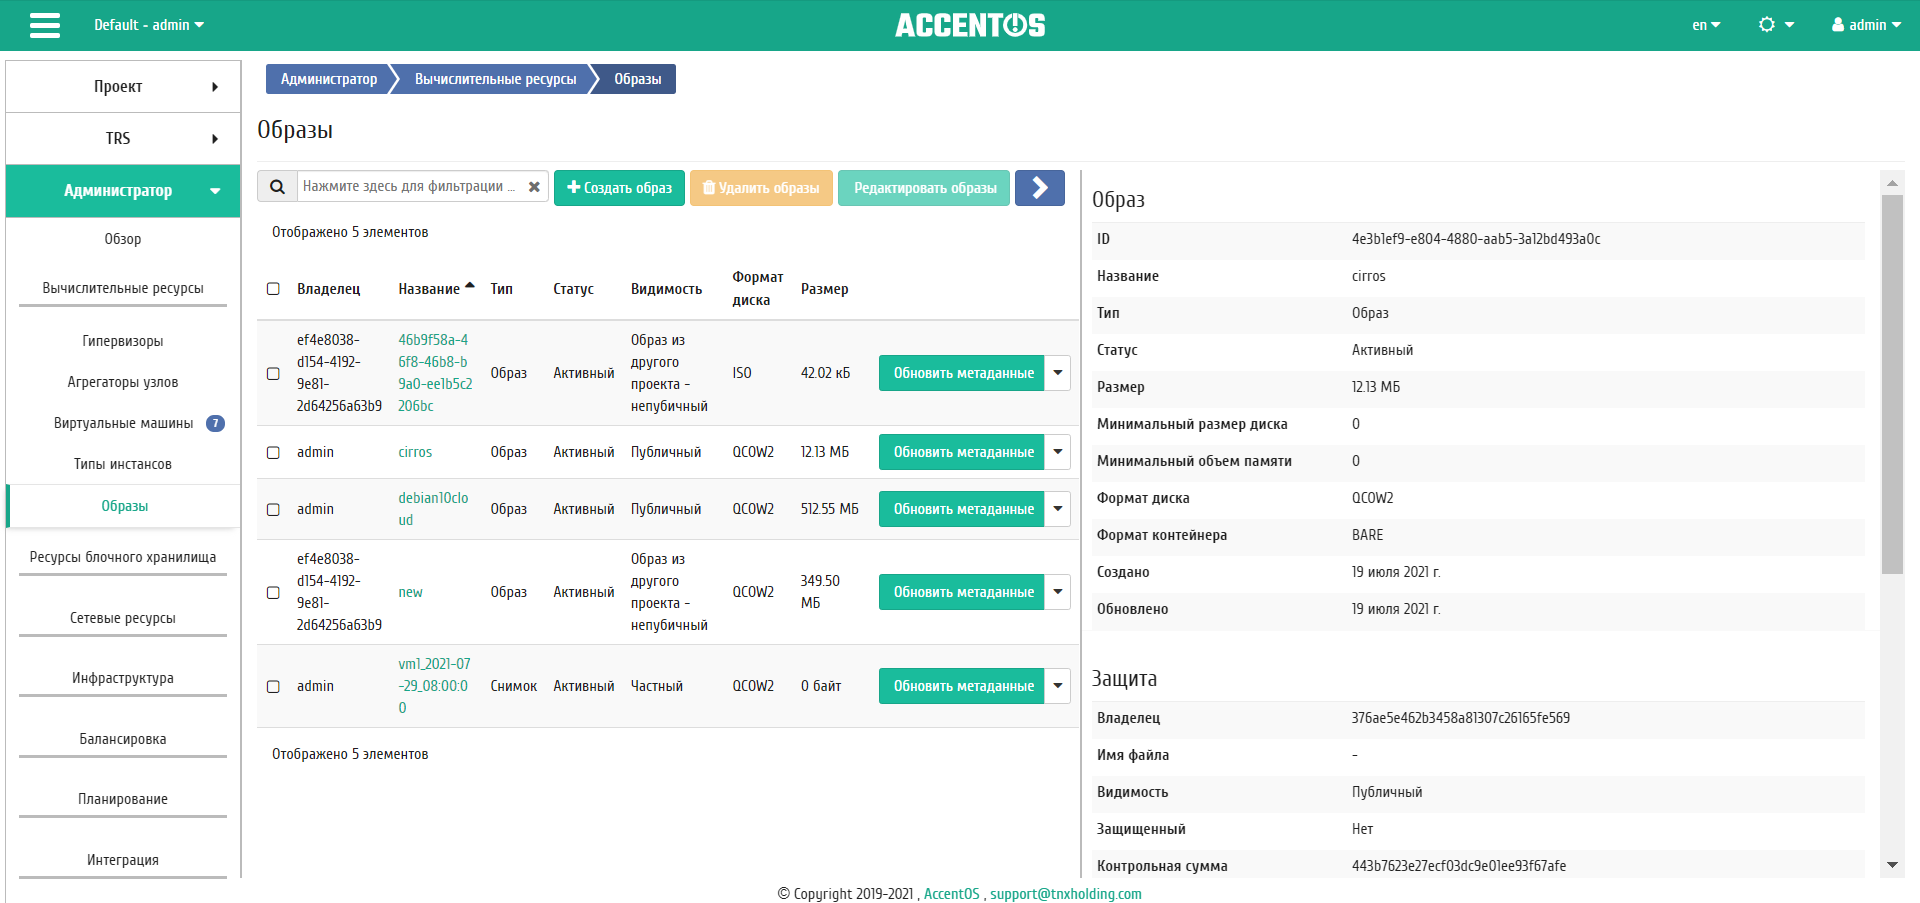The width and height of the screenshot is (1920, 903).
Task: Sort by Название column arrow
Action: click(x=470, y=287)
